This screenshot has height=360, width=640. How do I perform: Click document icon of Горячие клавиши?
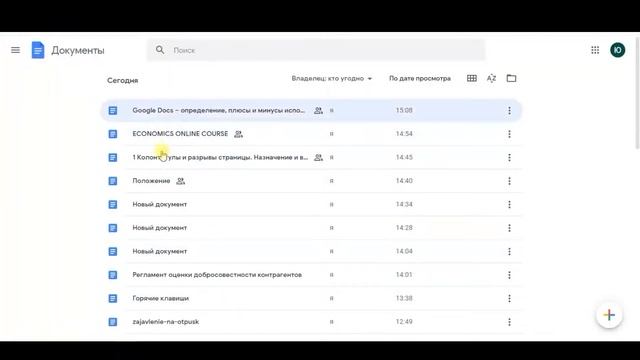click(x=113, y=298)
